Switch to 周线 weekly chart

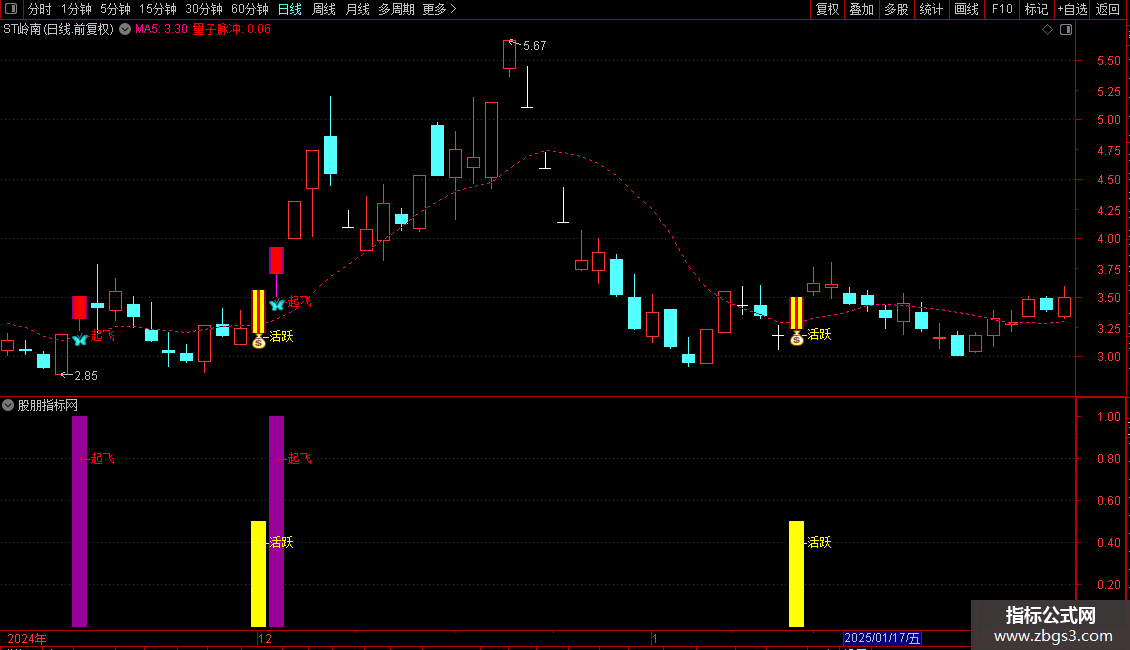pyautogui.click(x=324, y=9)
